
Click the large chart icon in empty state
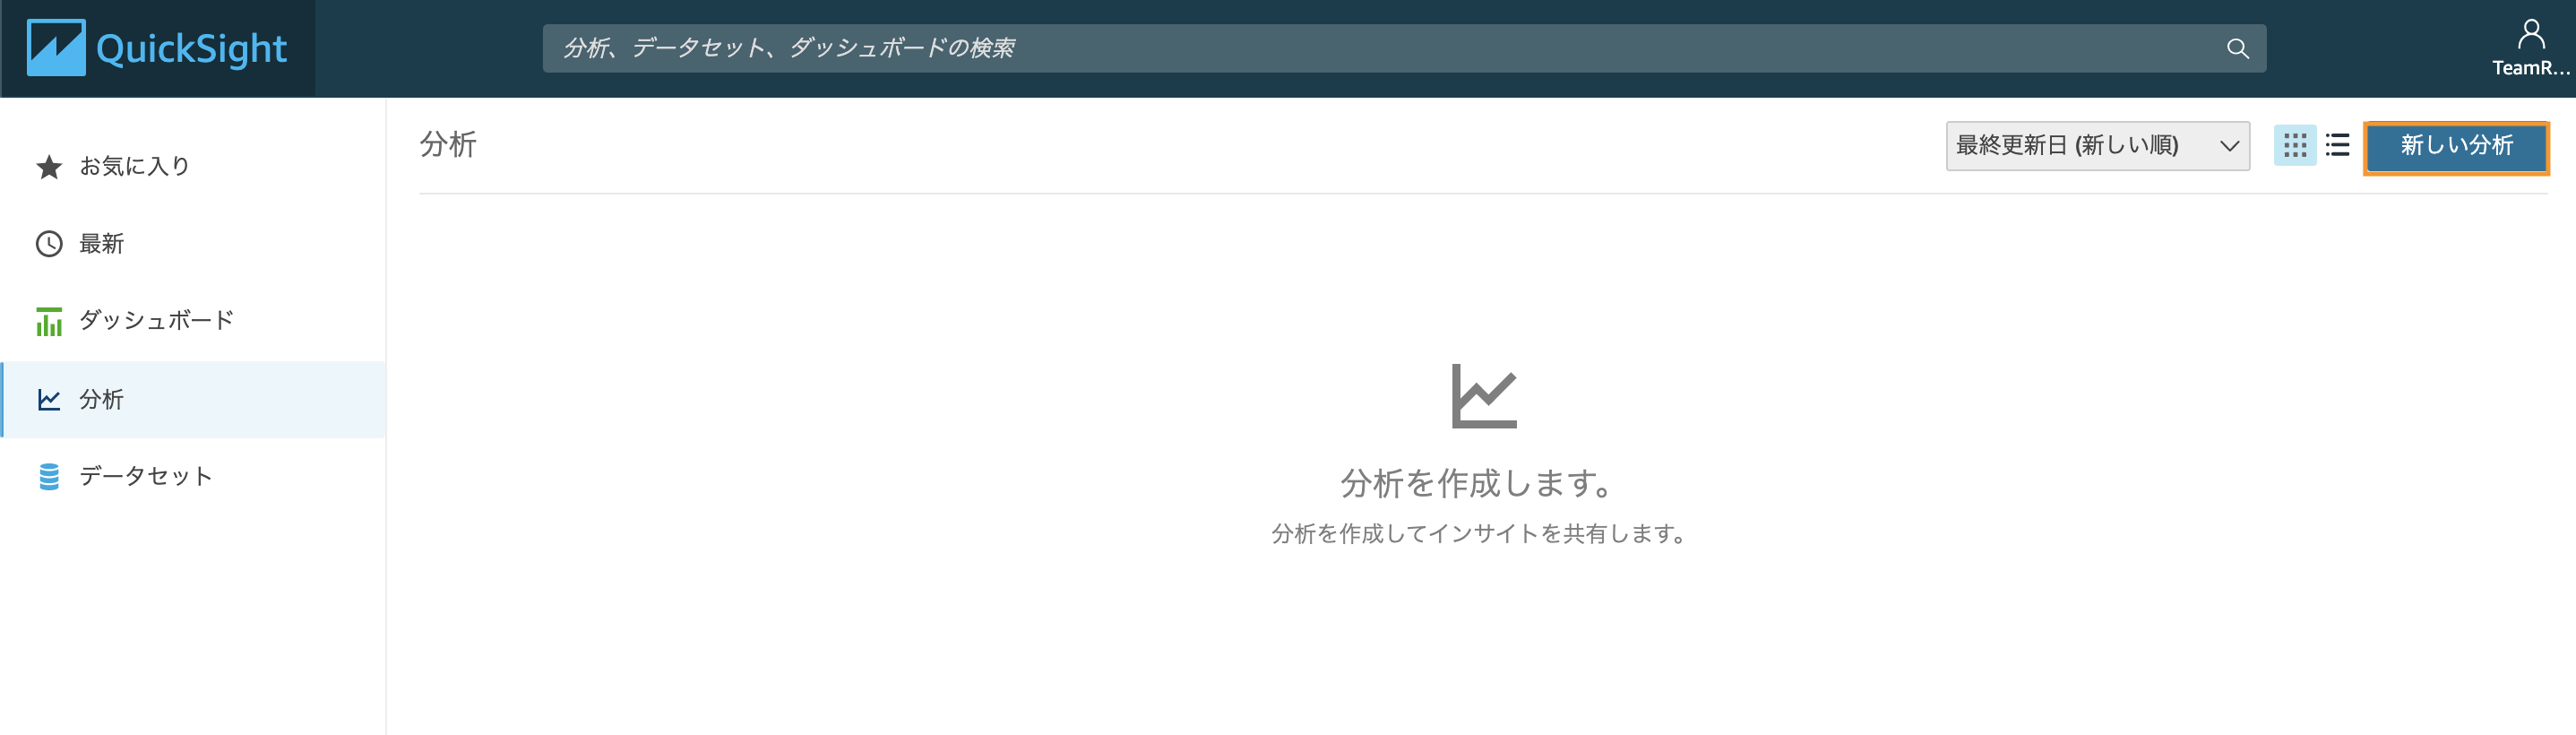click(x=1483, y=396)
